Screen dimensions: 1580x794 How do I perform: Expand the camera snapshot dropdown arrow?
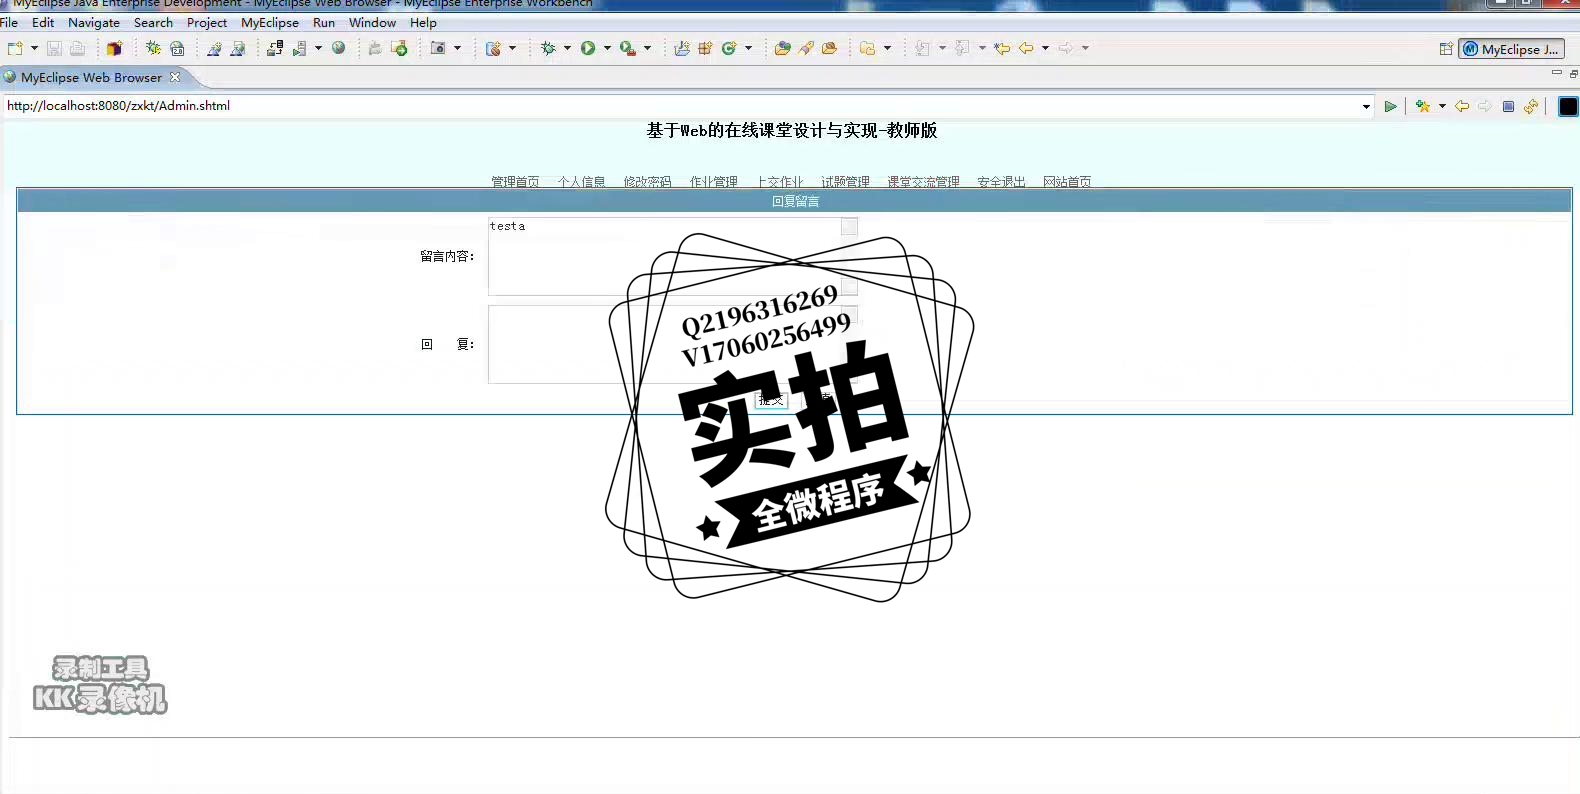(458, 48)
